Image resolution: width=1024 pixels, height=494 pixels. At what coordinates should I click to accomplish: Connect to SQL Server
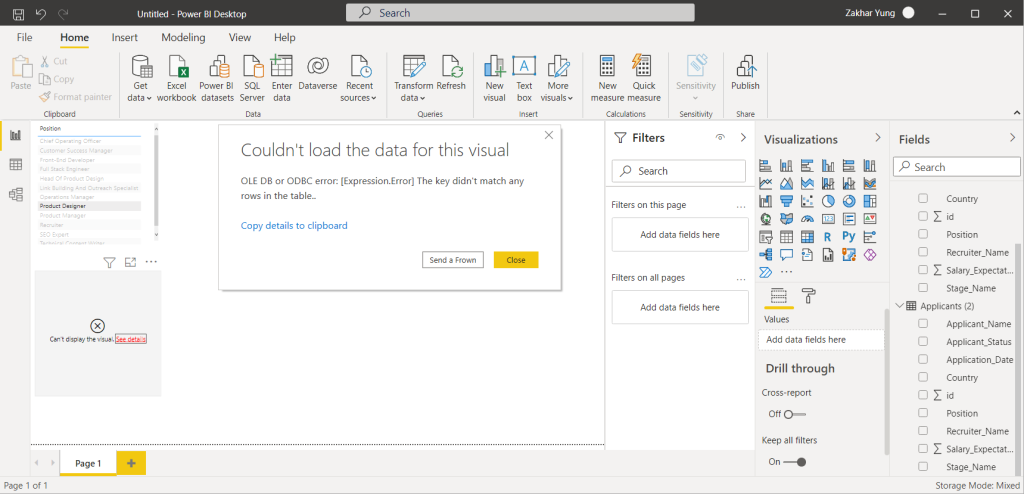pos(252,78)
